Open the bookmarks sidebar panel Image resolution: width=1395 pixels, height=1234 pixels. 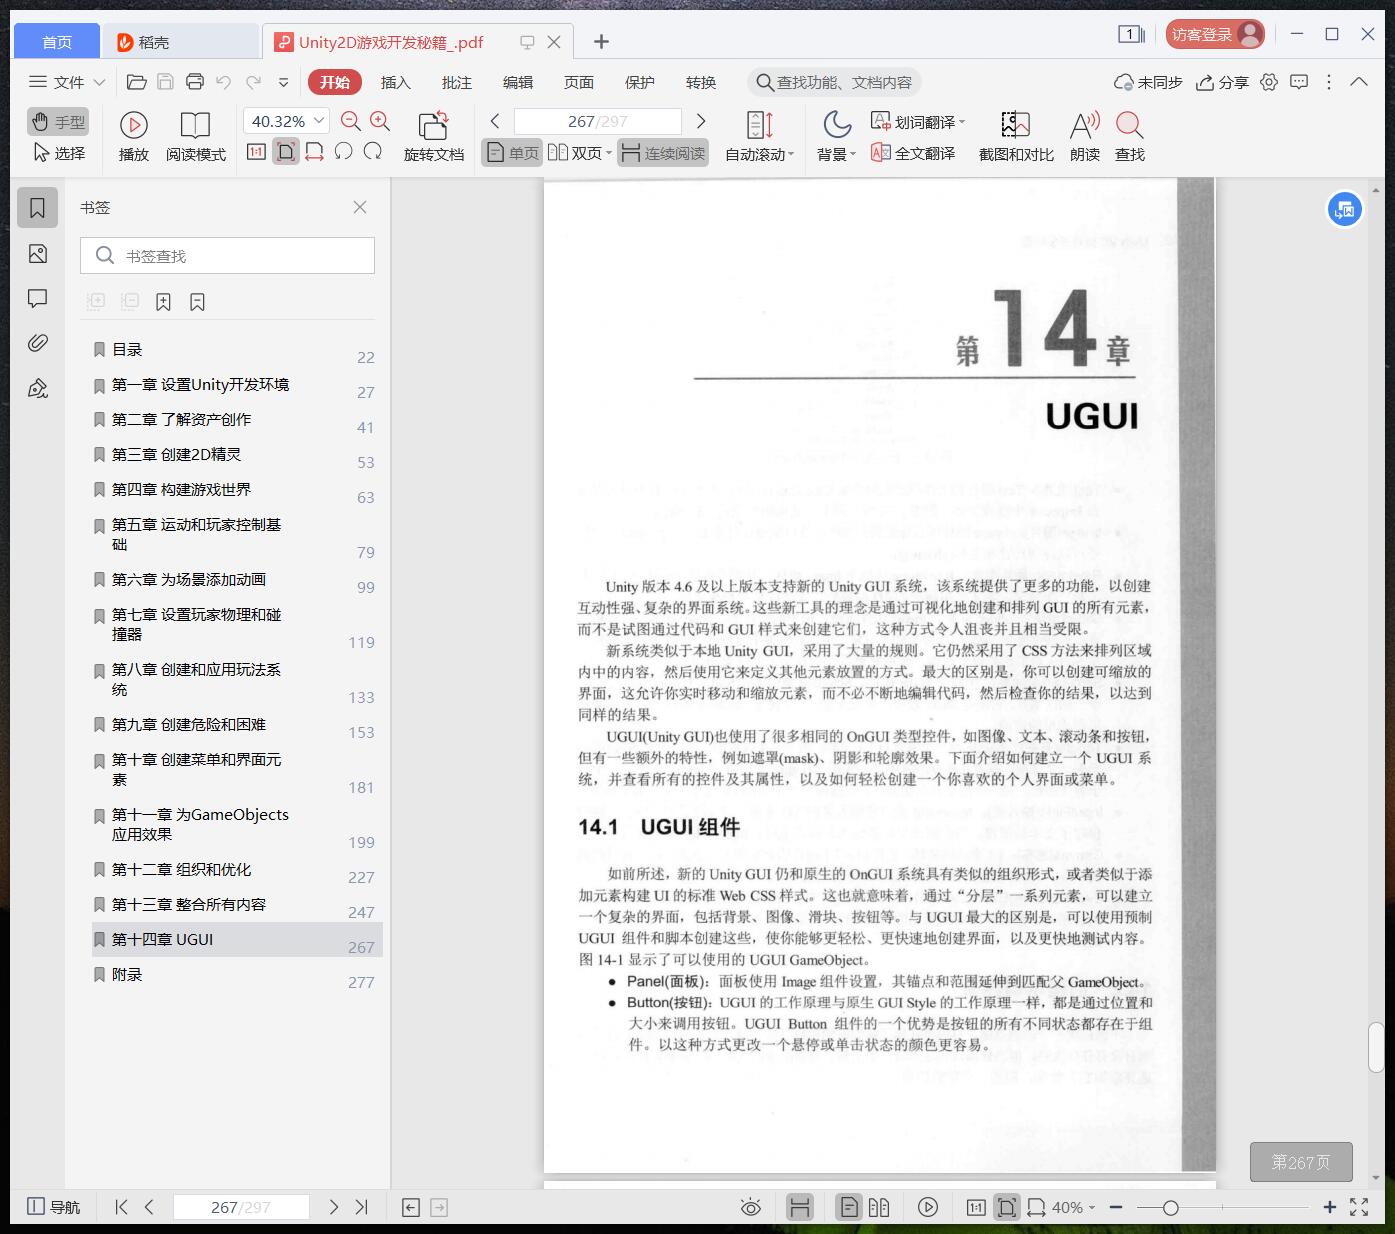pyautogui.click(x=38, y=208)
